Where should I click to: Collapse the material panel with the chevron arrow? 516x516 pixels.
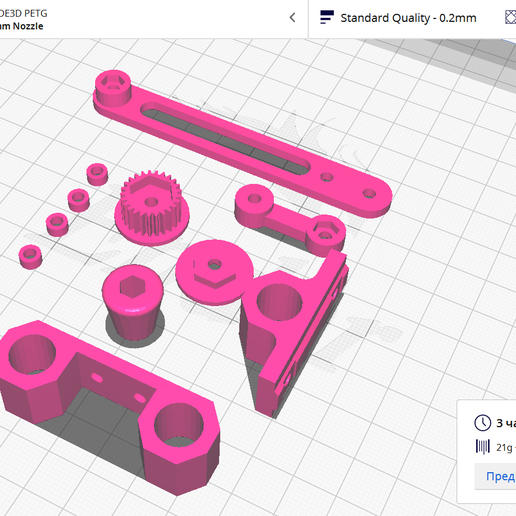pyautogui.click(x=292, y=18)
